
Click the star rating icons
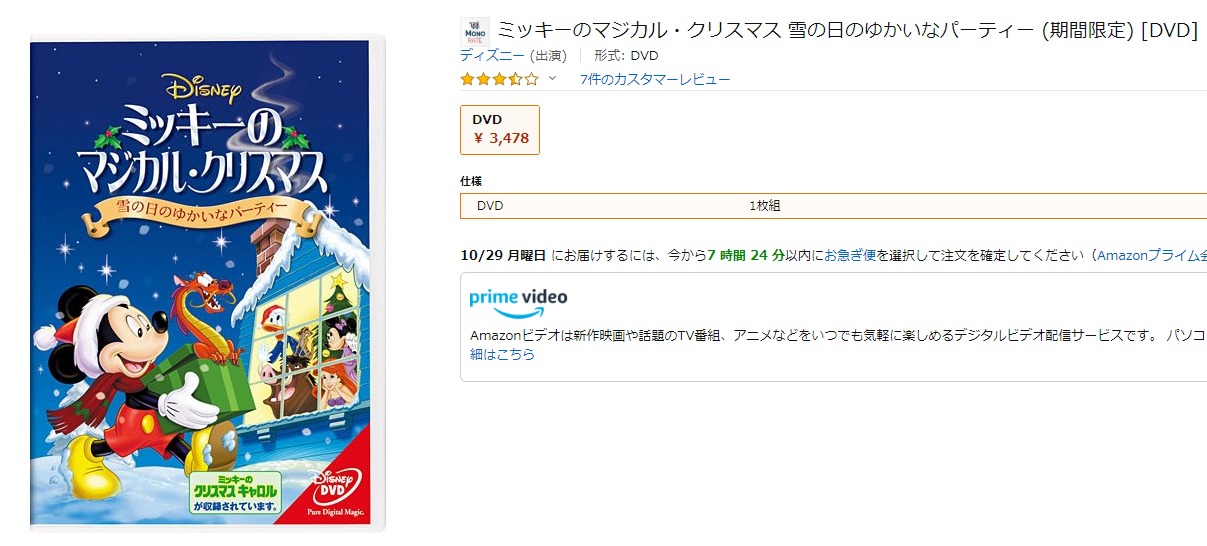coord(499,79)
